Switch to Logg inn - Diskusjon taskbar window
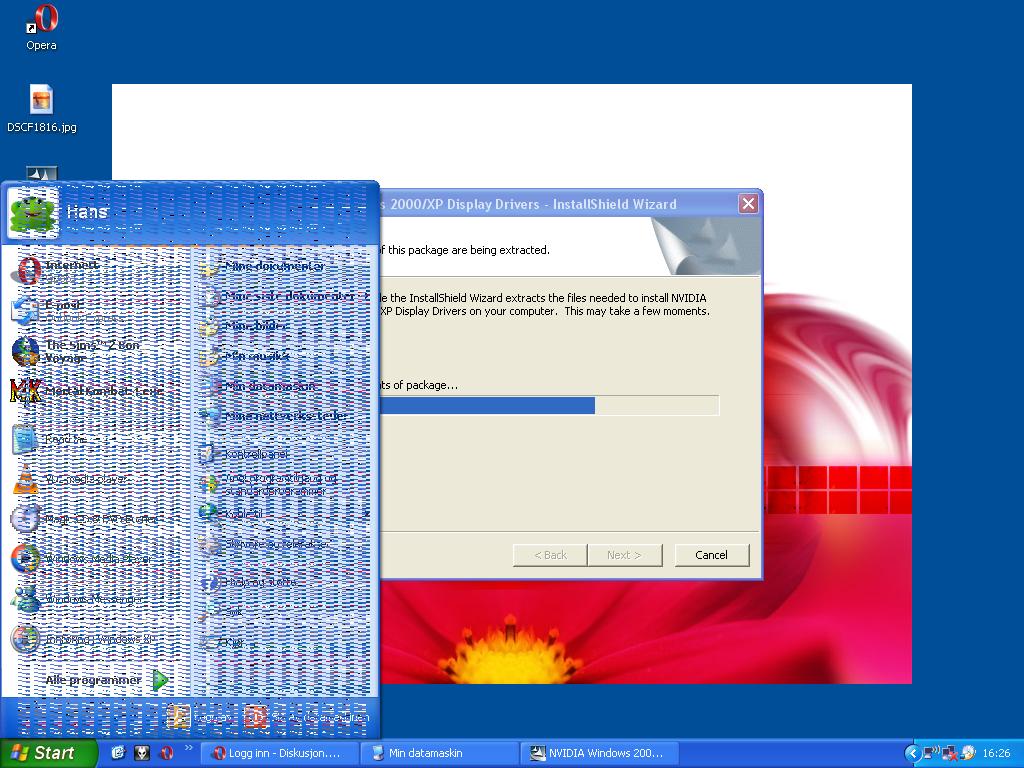The height and width of the screenshot is (768, 1024). (280, 753)
